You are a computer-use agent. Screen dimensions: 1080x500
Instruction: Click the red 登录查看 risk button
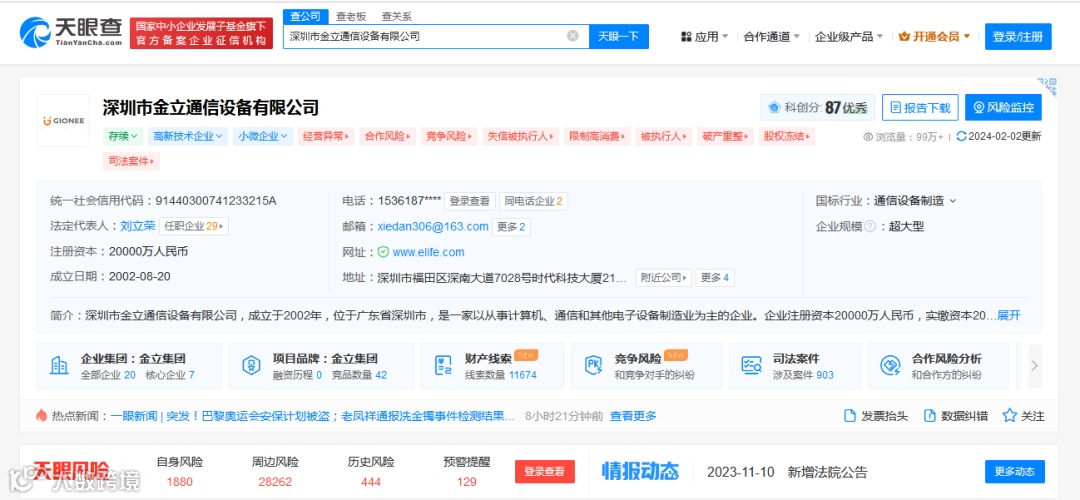click(x=545, y=472)
